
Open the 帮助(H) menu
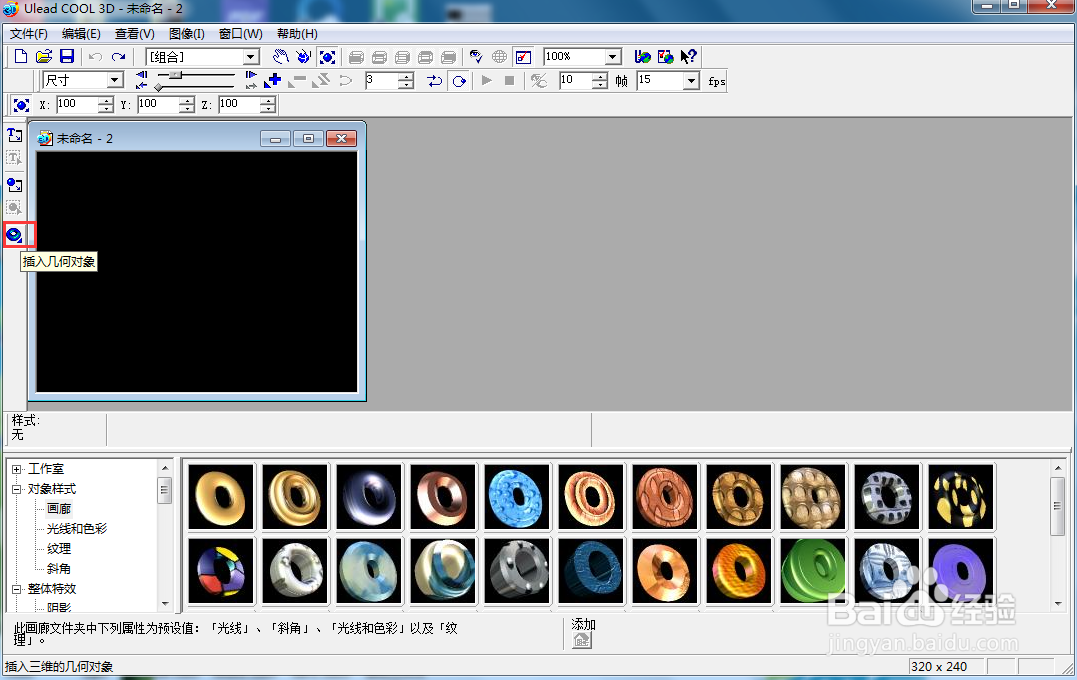[x=297, y=34]
